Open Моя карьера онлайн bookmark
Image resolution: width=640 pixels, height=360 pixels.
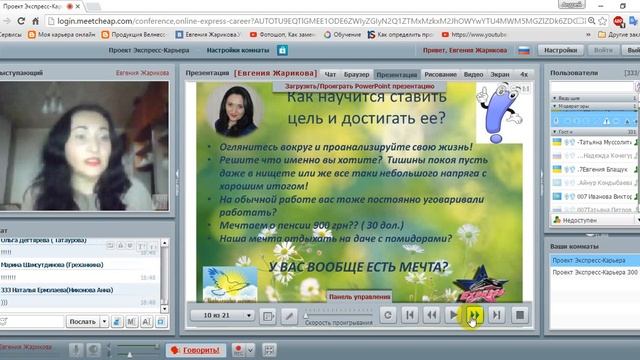click(61, 35)
